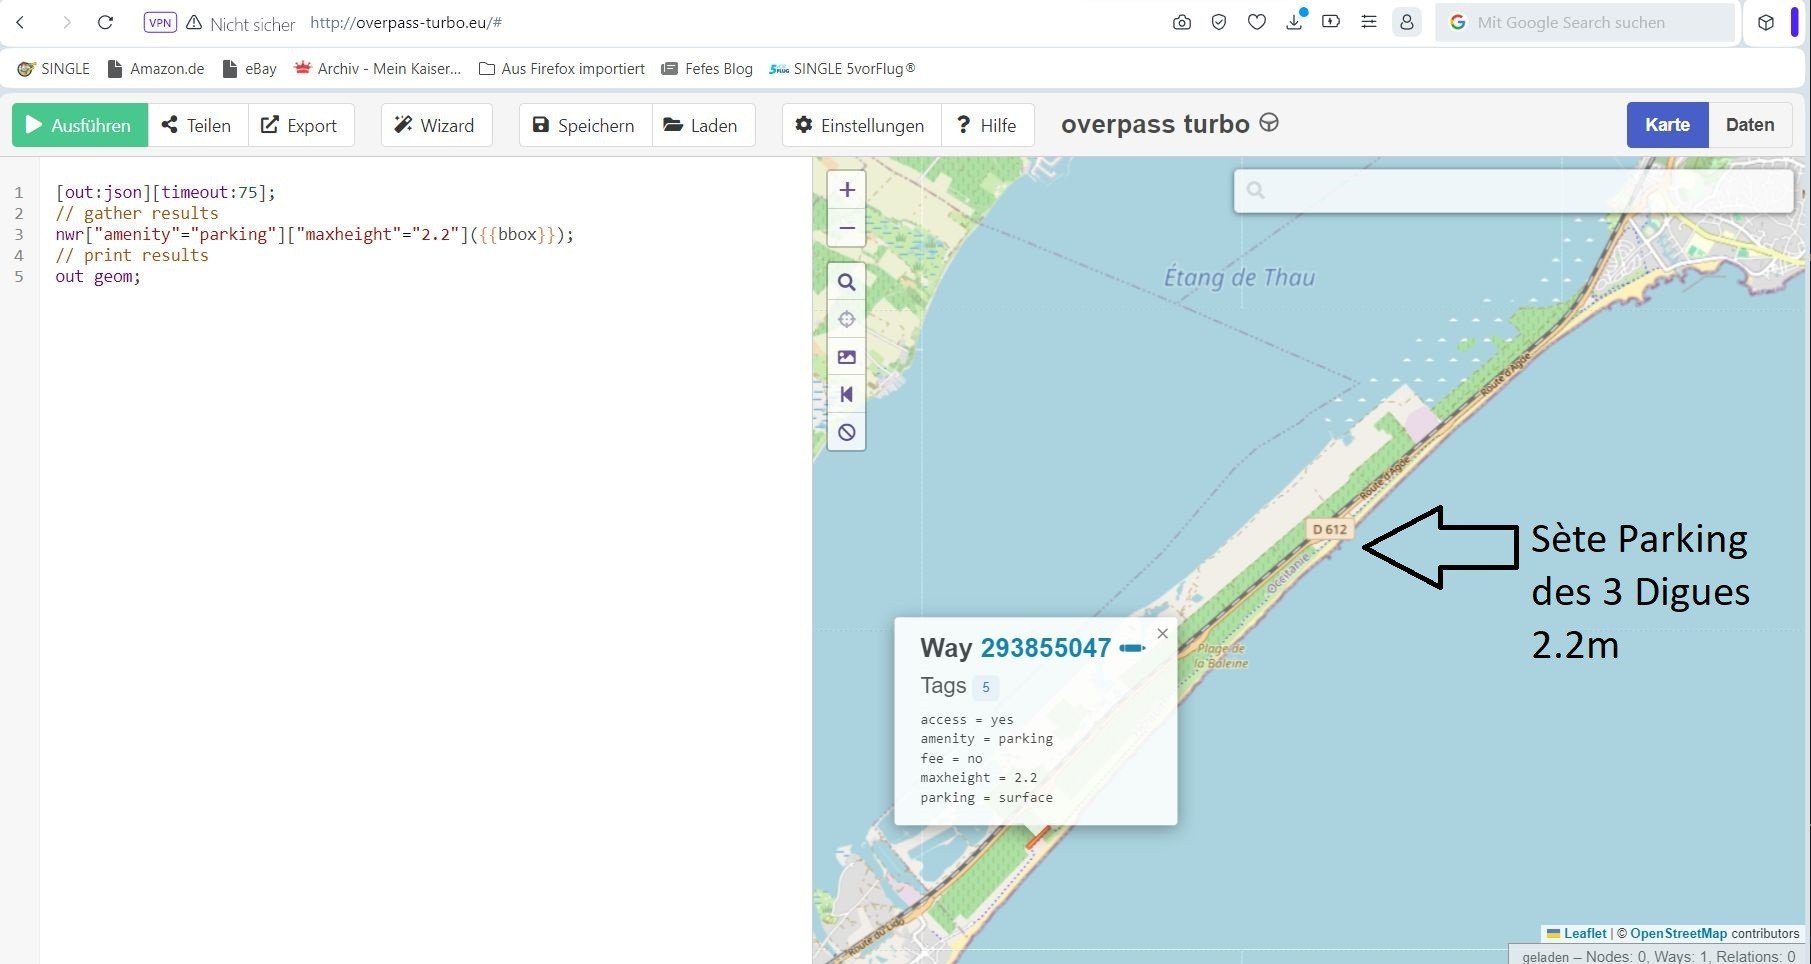Open browser downloads icon

[x=1294, y=22]
